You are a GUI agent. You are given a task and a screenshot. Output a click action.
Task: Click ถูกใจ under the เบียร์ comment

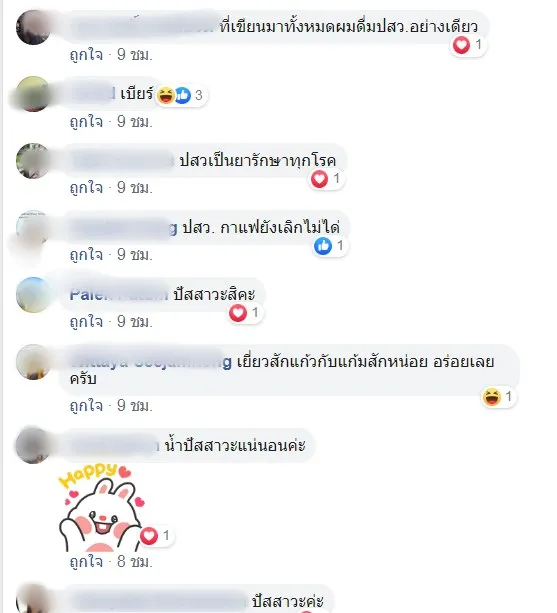[x=86, y=122]
